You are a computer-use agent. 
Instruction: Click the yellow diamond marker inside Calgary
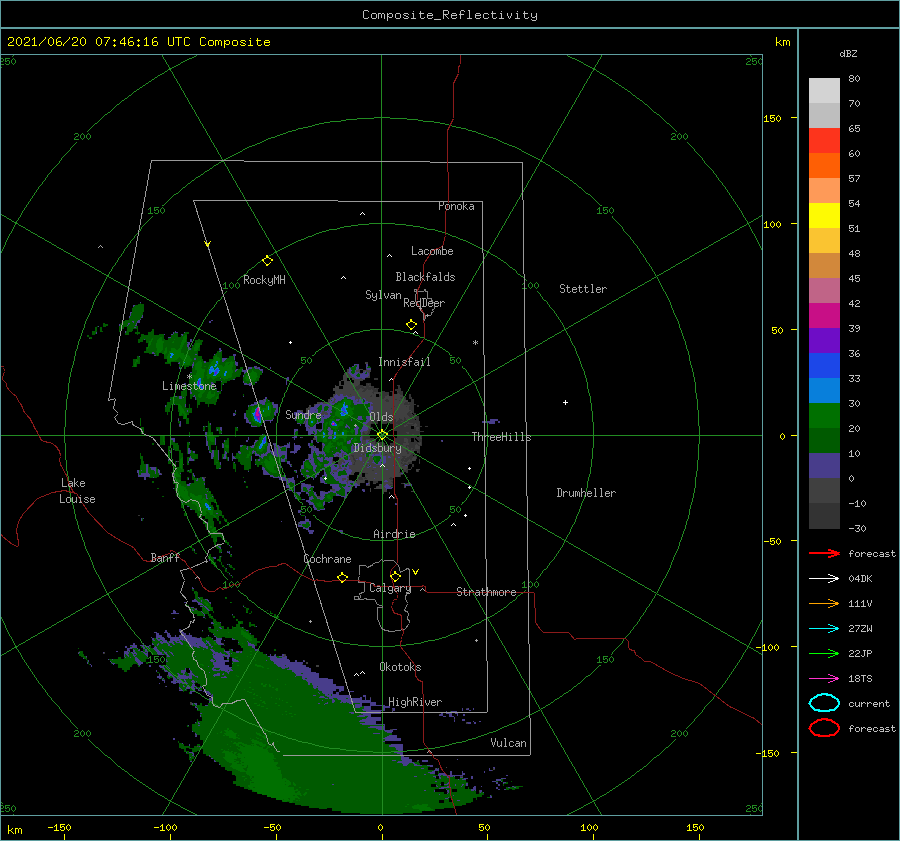tap(395, 576)
